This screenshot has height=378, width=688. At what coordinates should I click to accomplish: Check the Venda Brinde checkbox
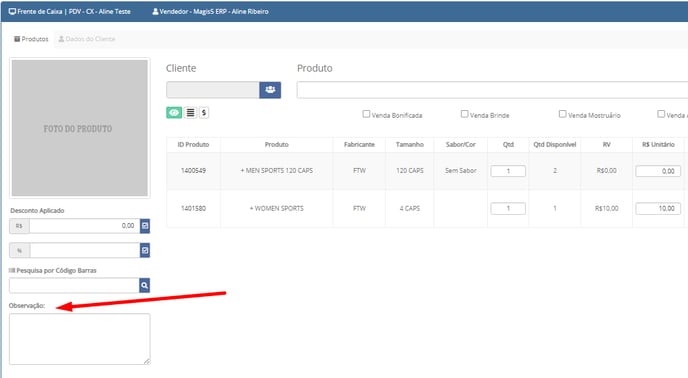click(464, 114)
